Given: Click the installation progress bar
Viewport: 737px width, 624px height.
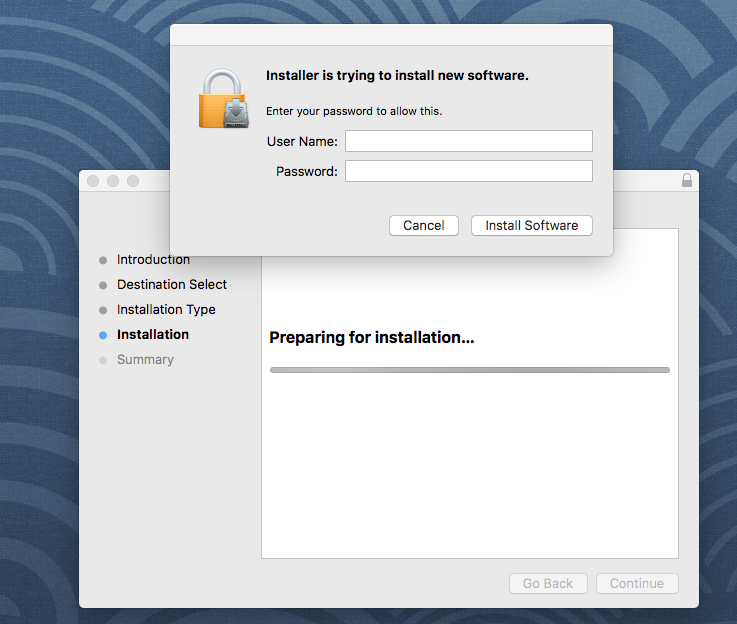Looking at the screenshot, I should 469,370.
